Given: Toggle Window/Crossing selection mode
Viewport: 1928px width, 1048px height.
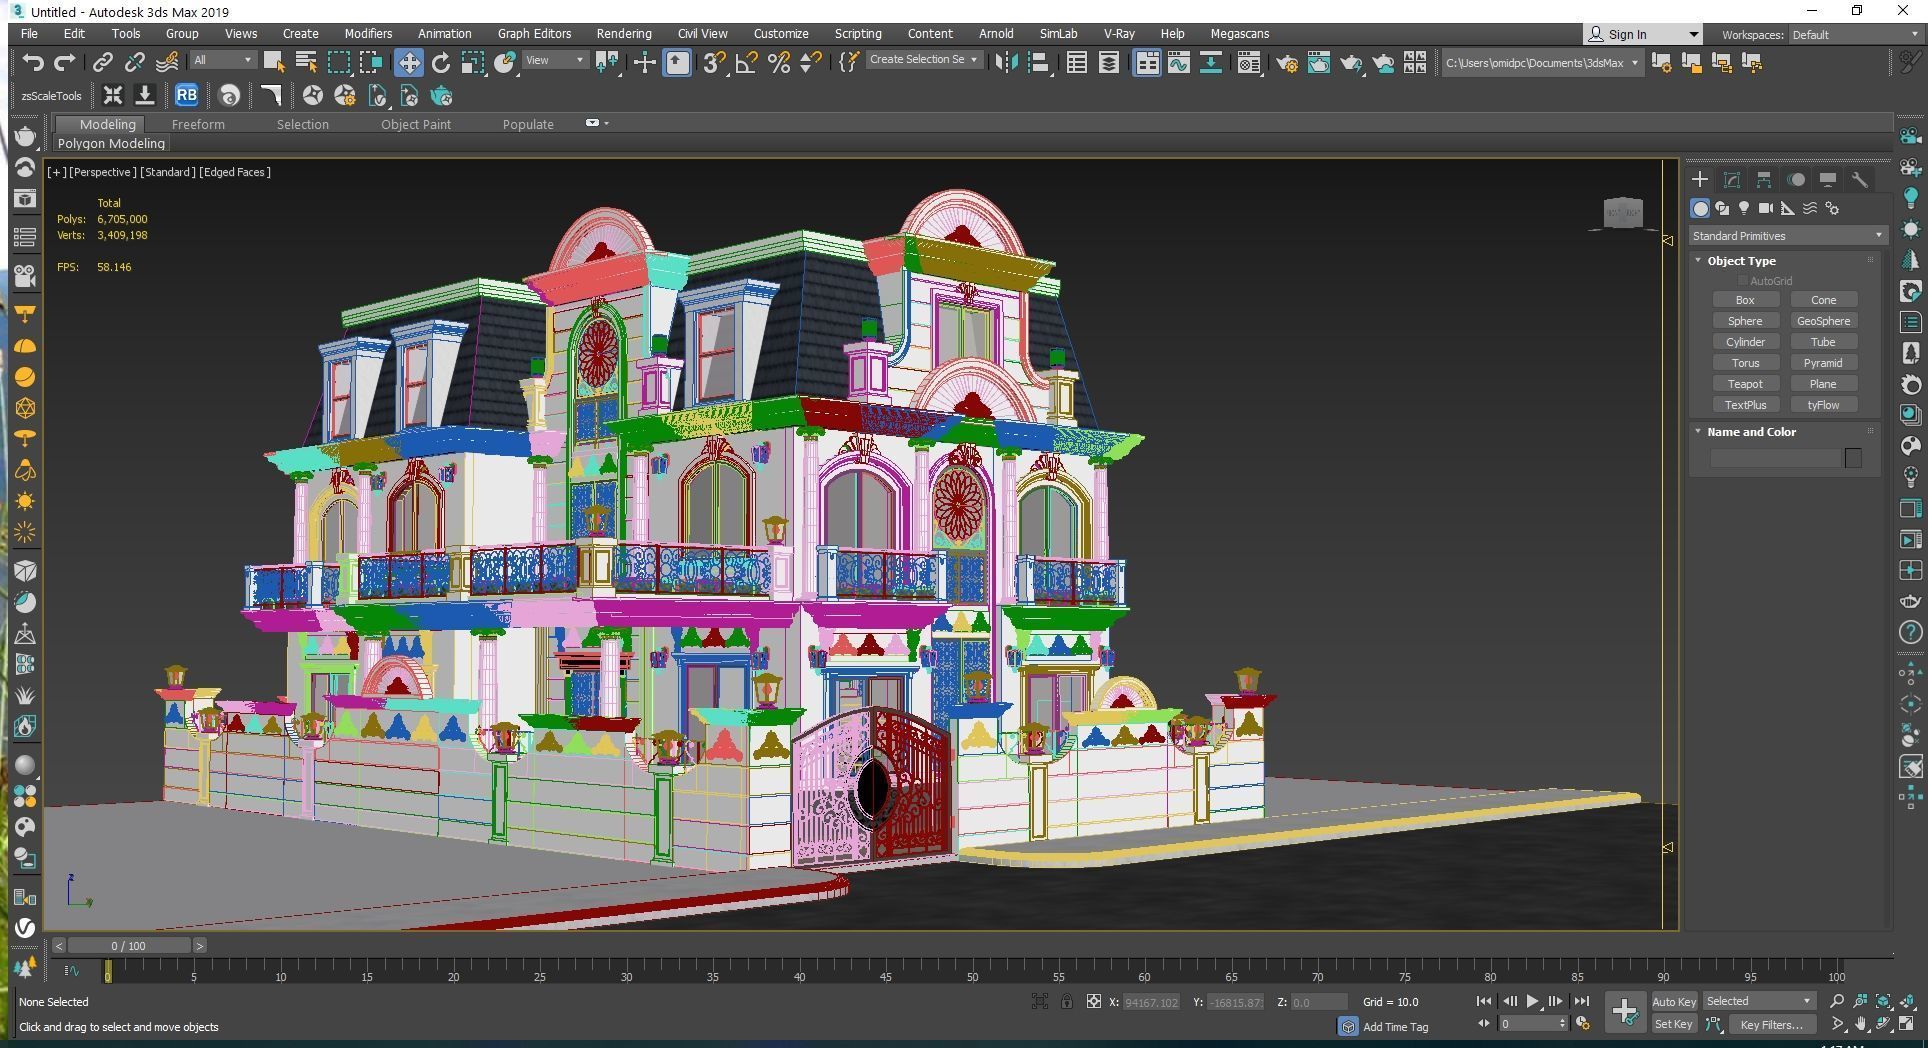Looking at the screenshot, I should 371,63.
